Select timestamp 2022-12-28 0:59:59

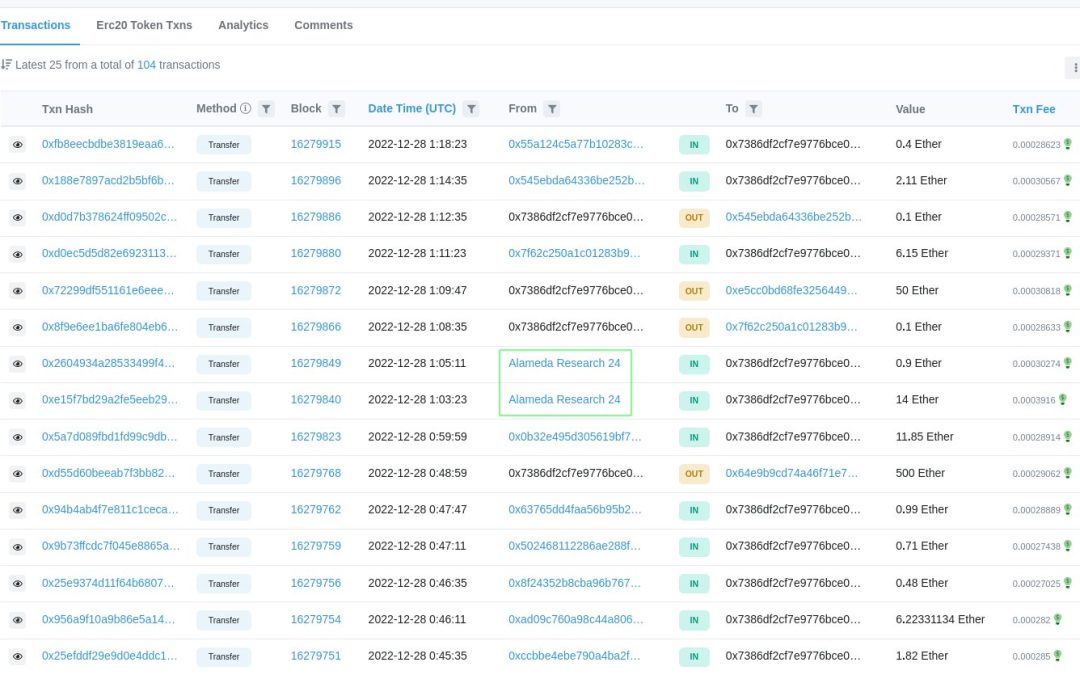point(417,437)
